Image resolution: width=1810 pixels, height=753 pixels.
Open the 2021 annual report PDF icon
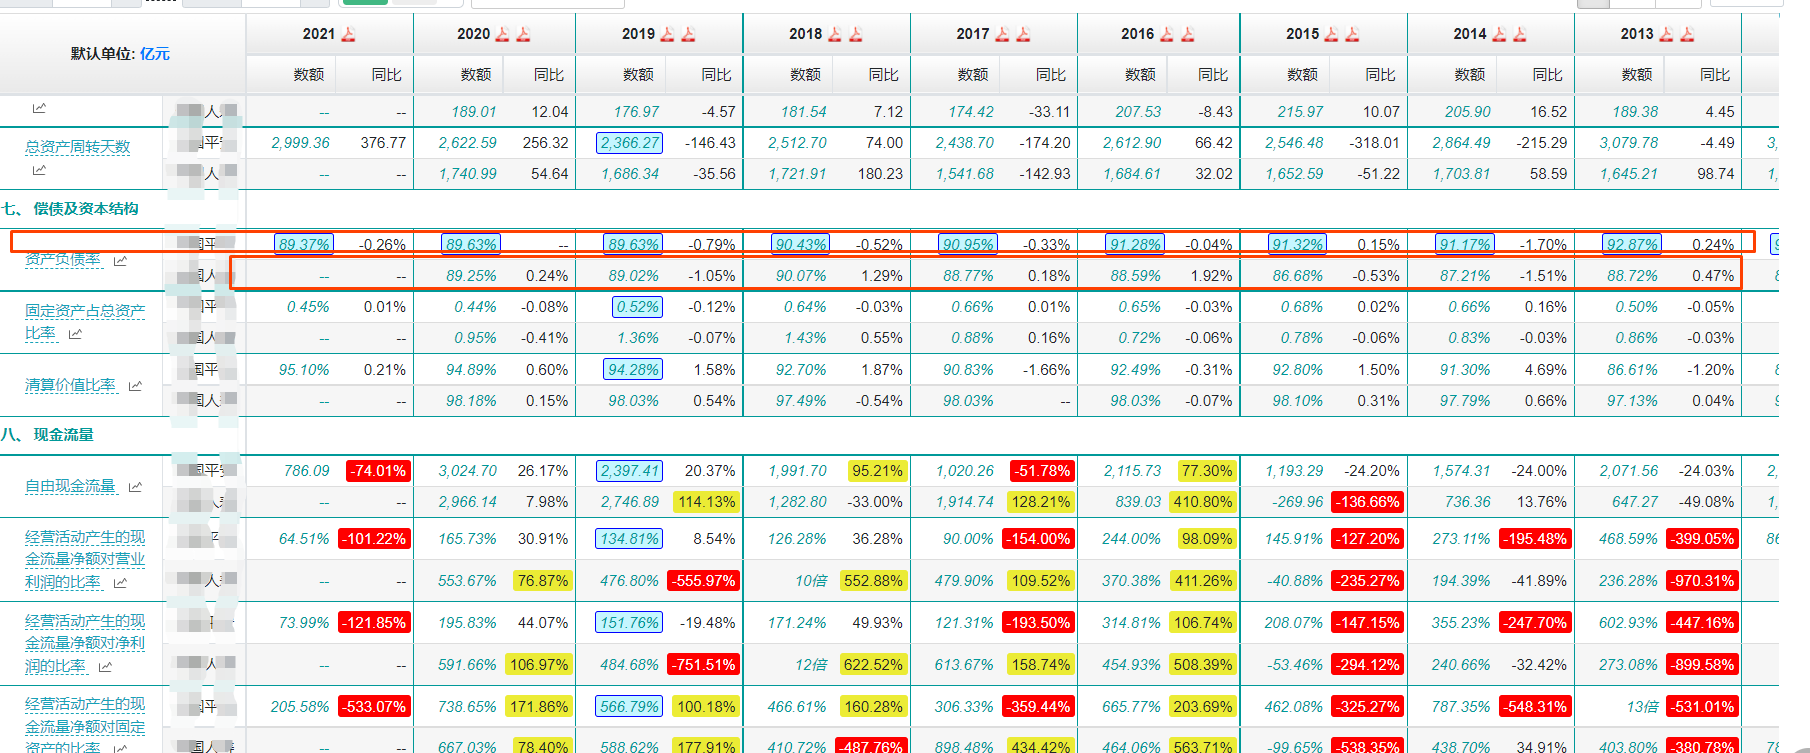point(348,34)
